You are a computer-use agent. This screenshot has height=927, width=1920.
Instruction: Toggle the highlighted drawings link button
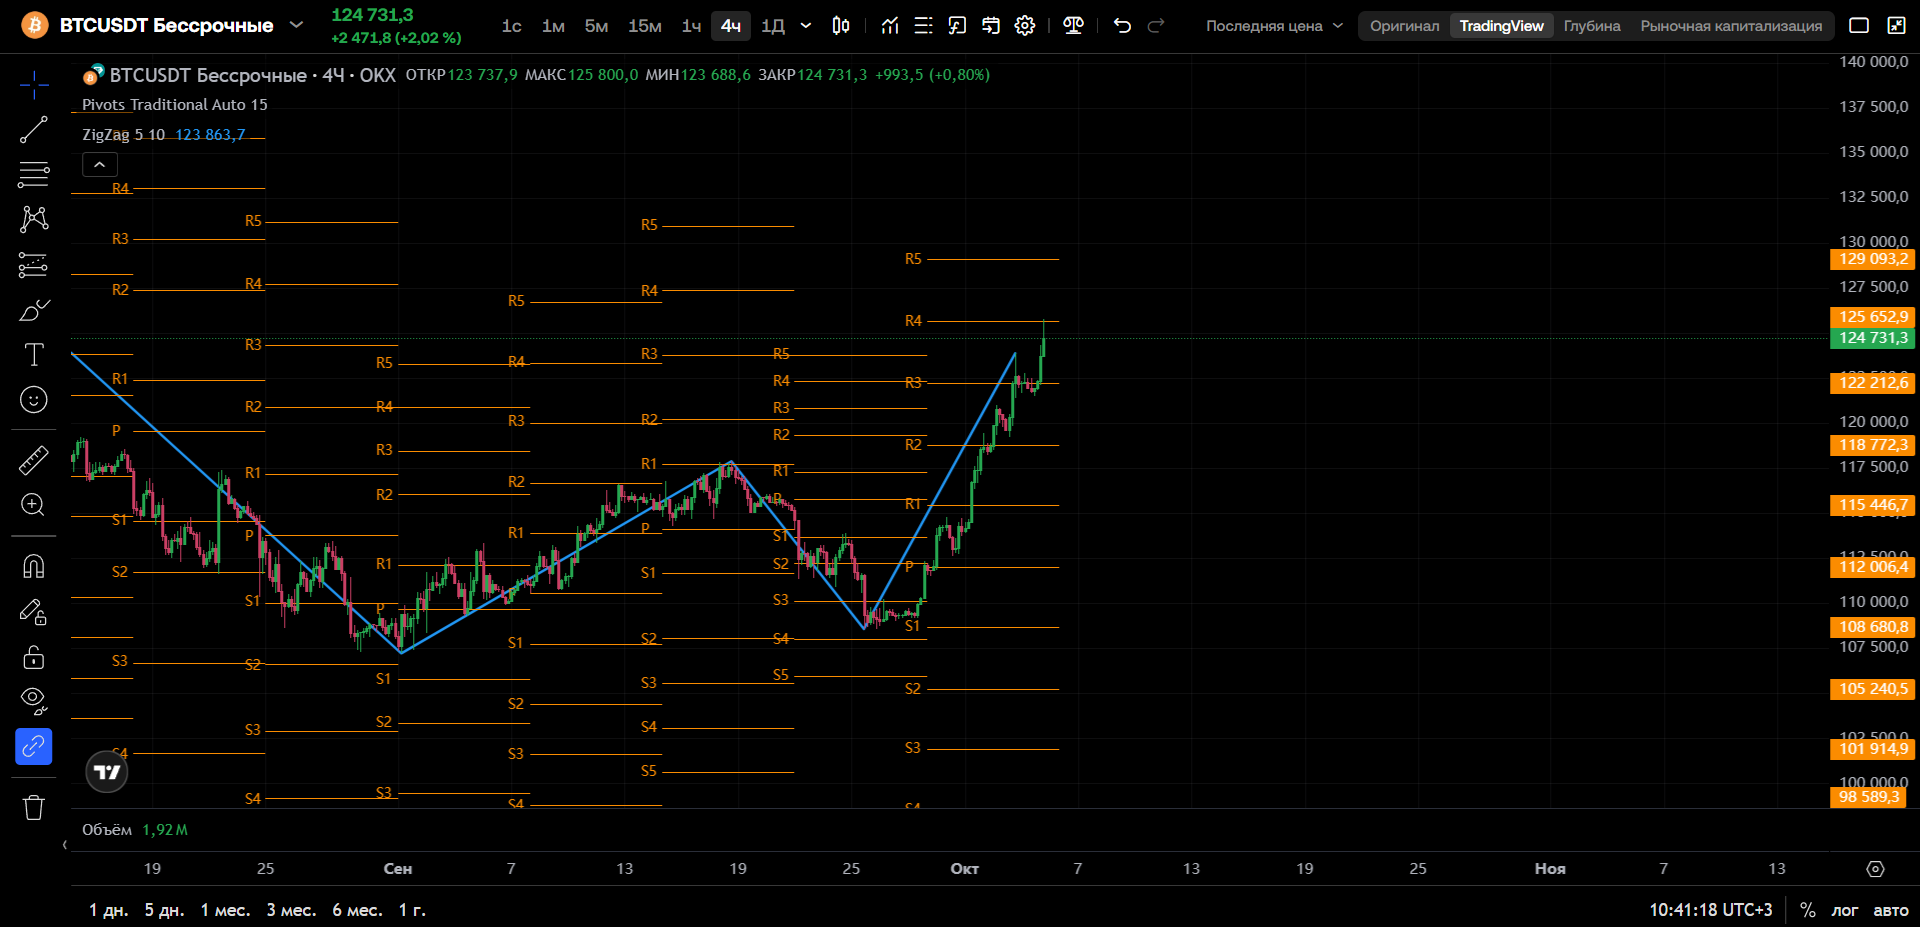click(x=34, y=746)
